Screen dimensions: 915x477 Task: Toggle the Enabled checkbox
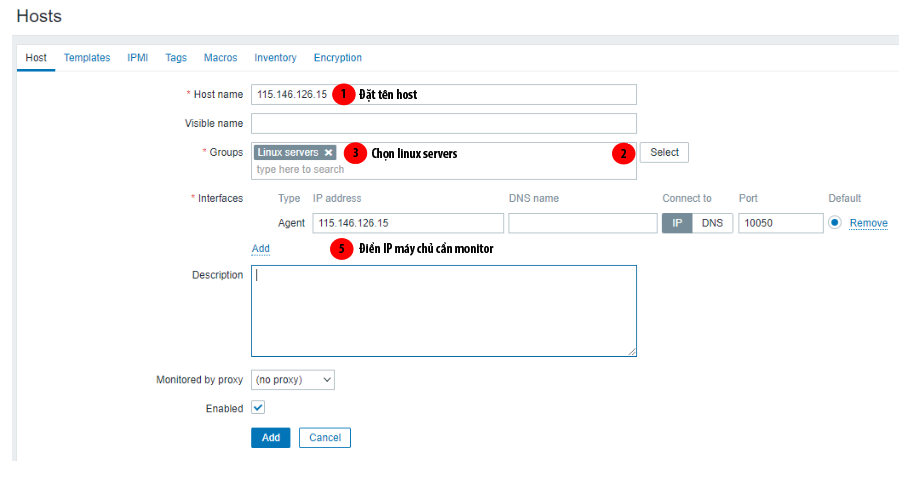[x=258, y=408]
